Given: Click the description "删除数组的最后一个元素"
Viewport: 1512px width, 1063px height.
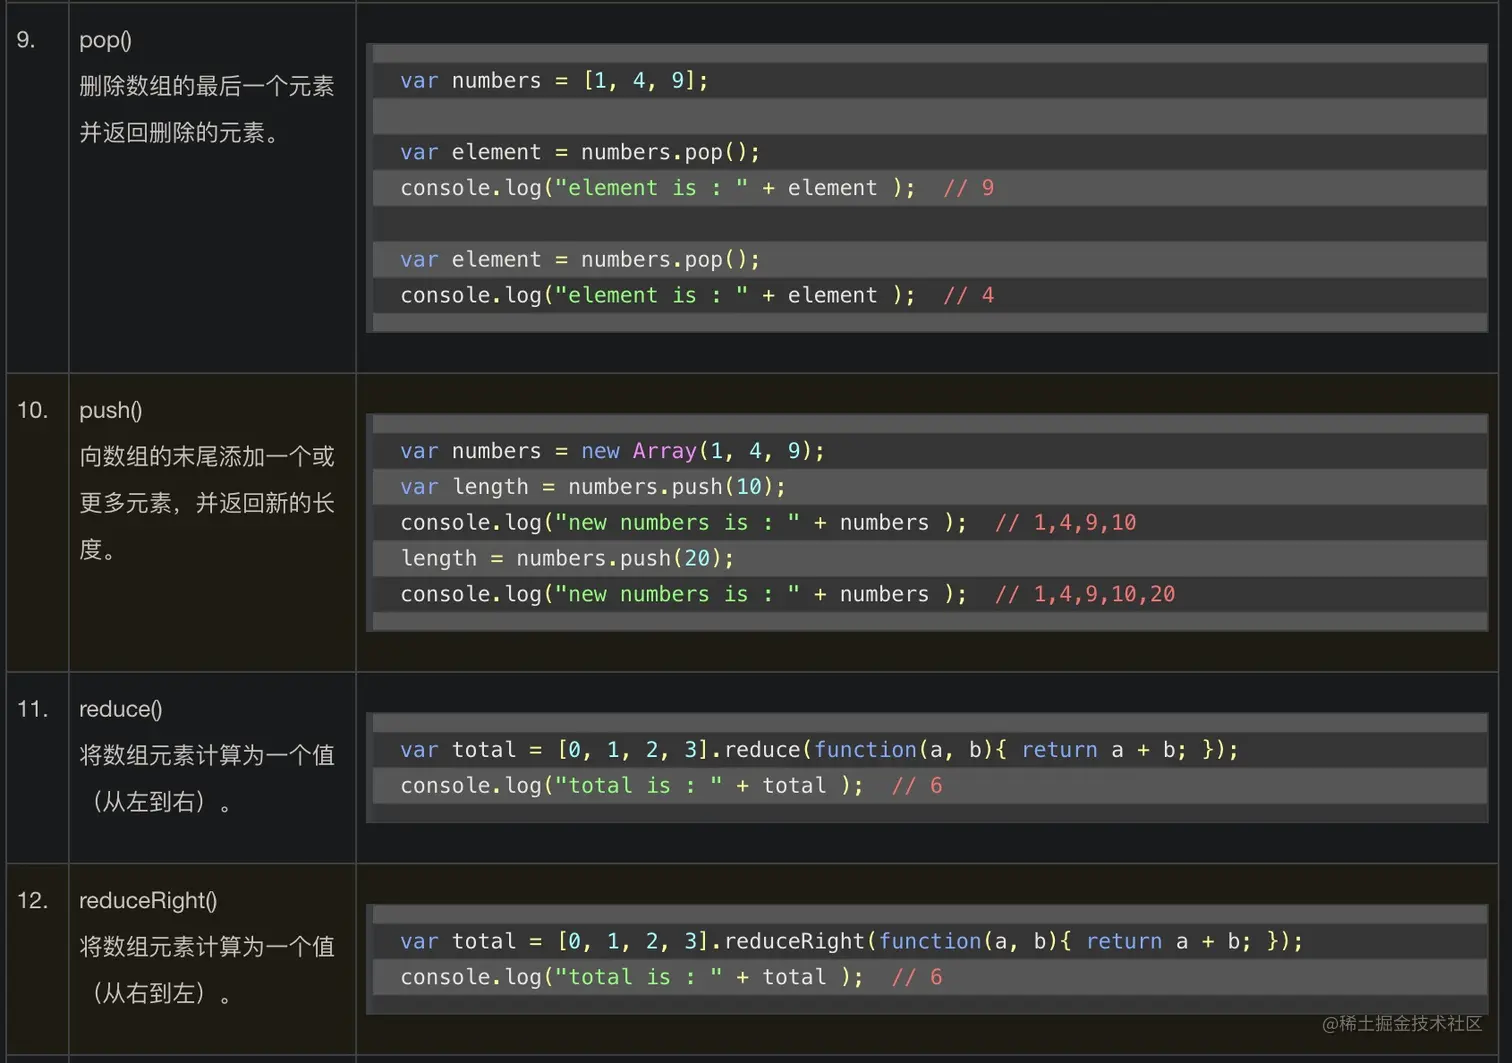Looking at the screenshot, I should [x=207, y=86].
